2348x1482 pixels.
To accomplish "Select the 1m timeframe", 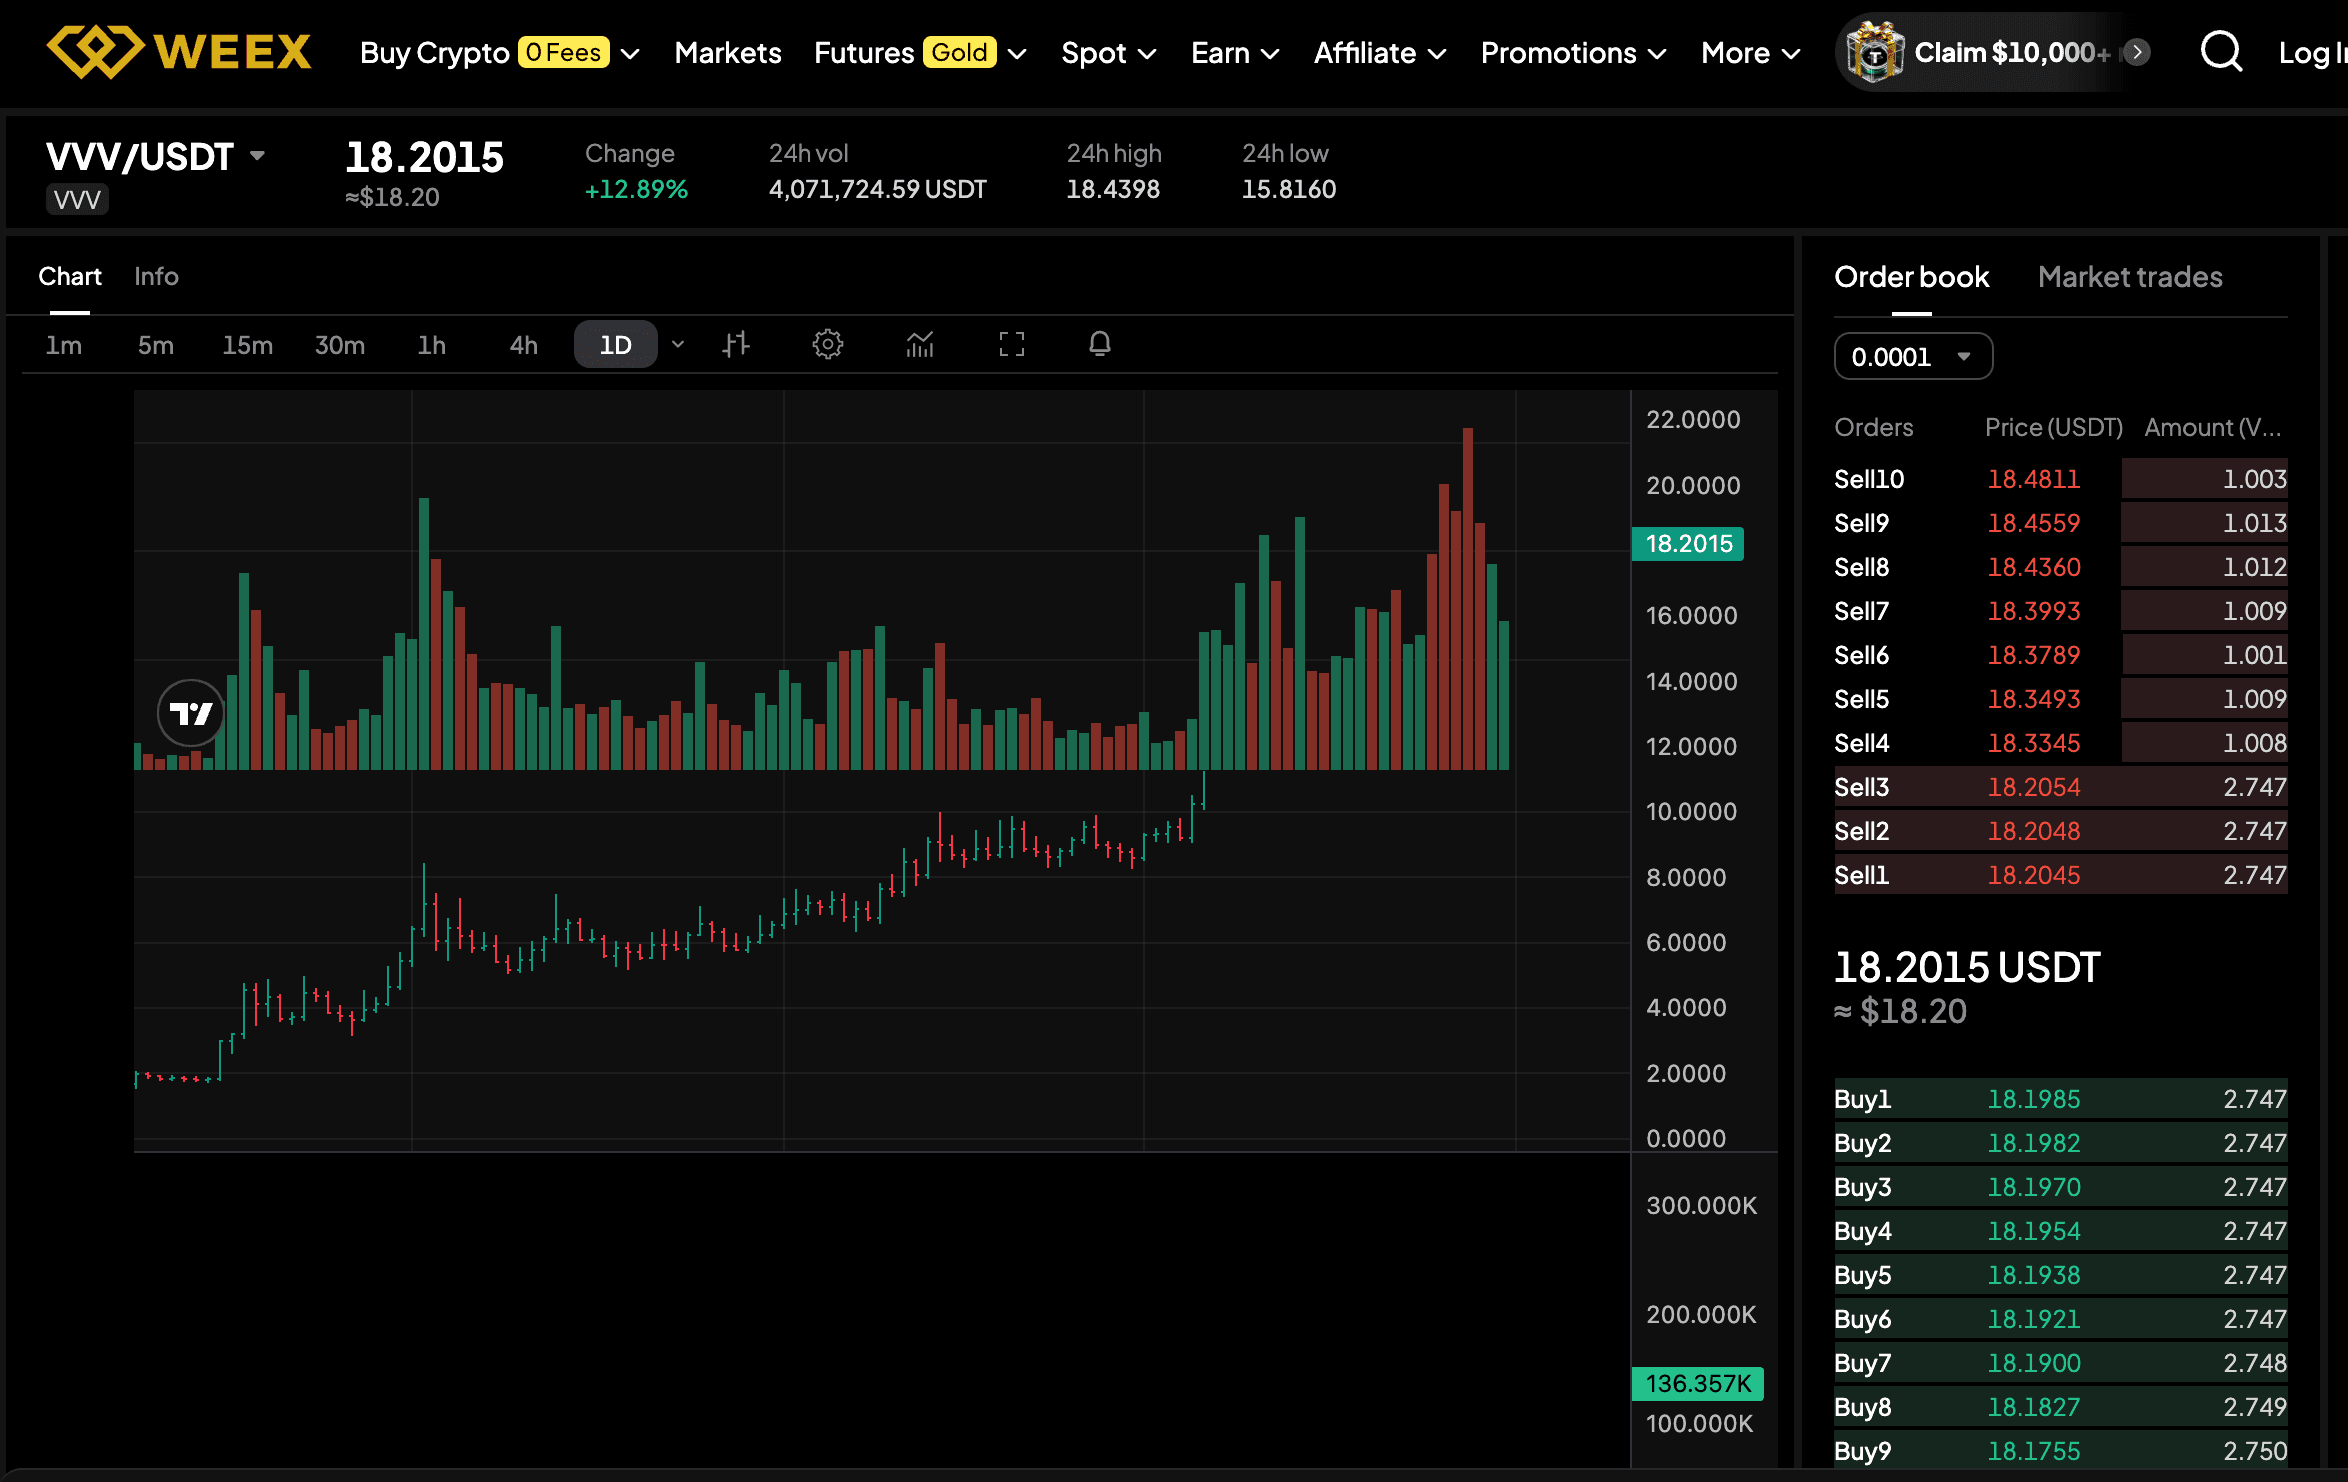I will pos(64,345).
